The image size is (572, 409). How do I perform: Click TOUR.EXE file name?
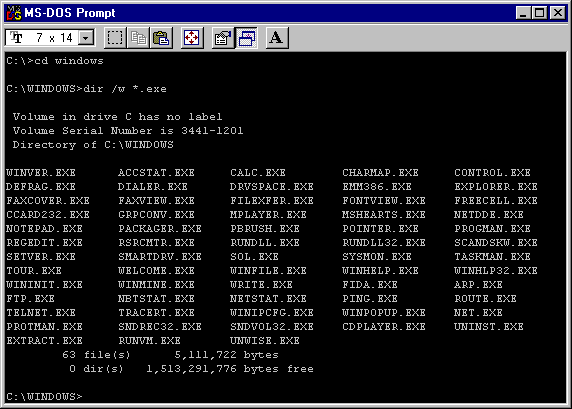click(x=34, y=271)
